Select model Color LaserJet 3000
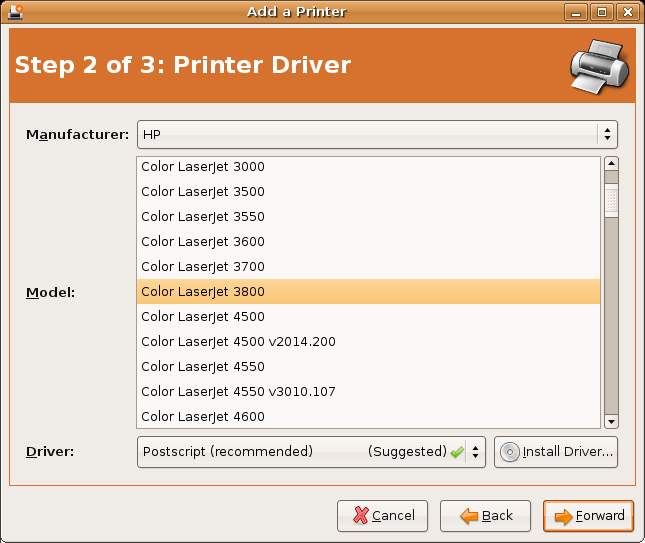Image resolution: width=645 pixels, height=543 pixels. point(369,167)
